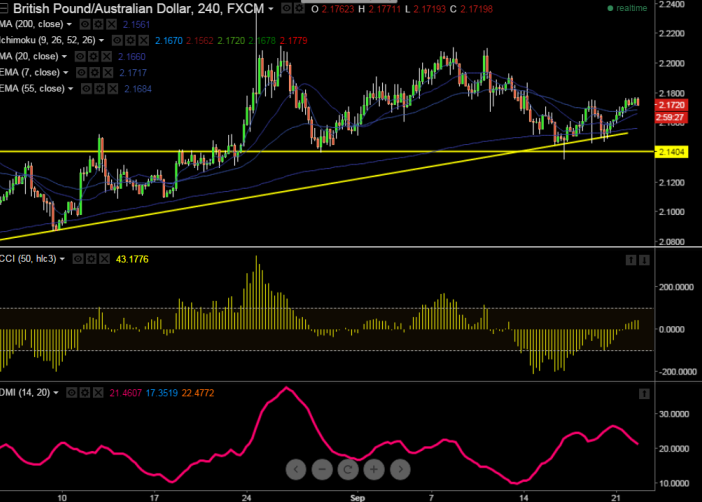Hide the Ichimoku indicator with eye icon
Image resolution: width=702 pixels, height=502 pixels.
(117, 40)
